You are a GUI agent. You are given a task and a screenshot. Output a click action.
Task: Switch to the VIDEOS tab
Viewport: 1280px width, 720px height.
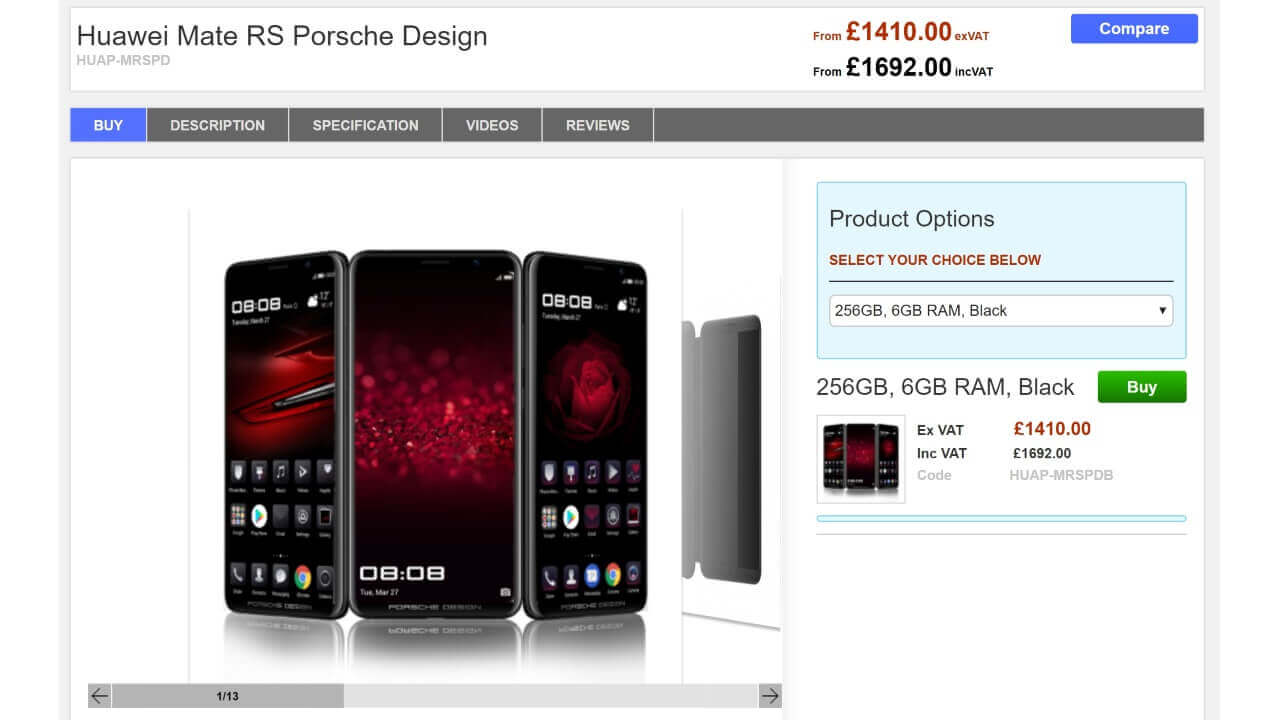[492, 125]
